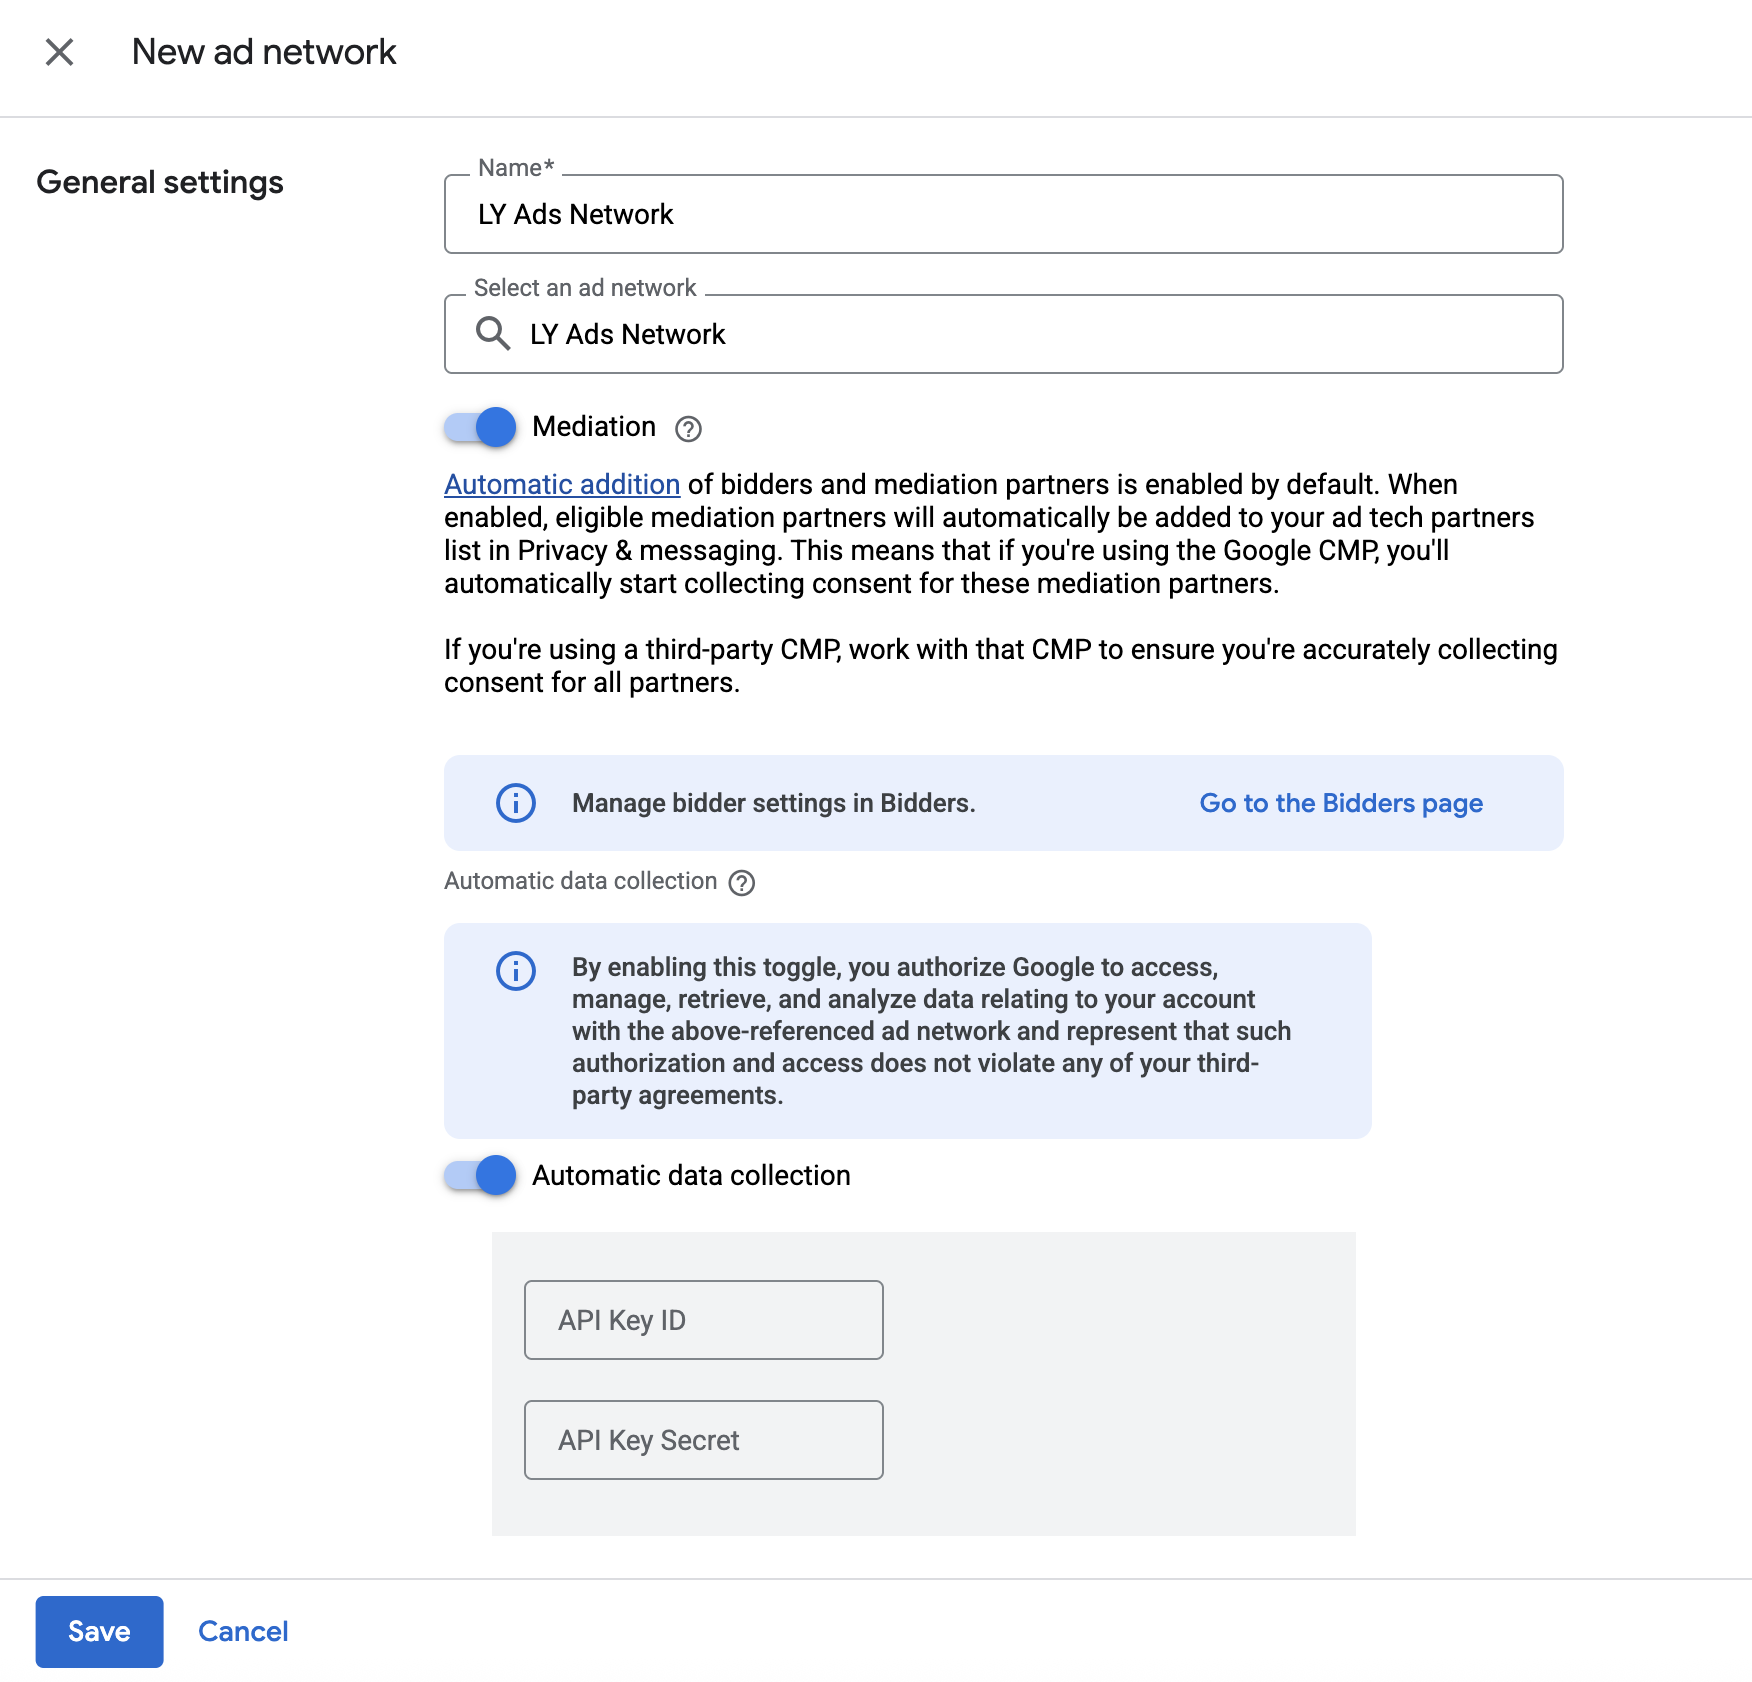The height and width of the screenshot is (1682, 1752).
Task: Close the New ad network dialog
Action: coord(60,52)
